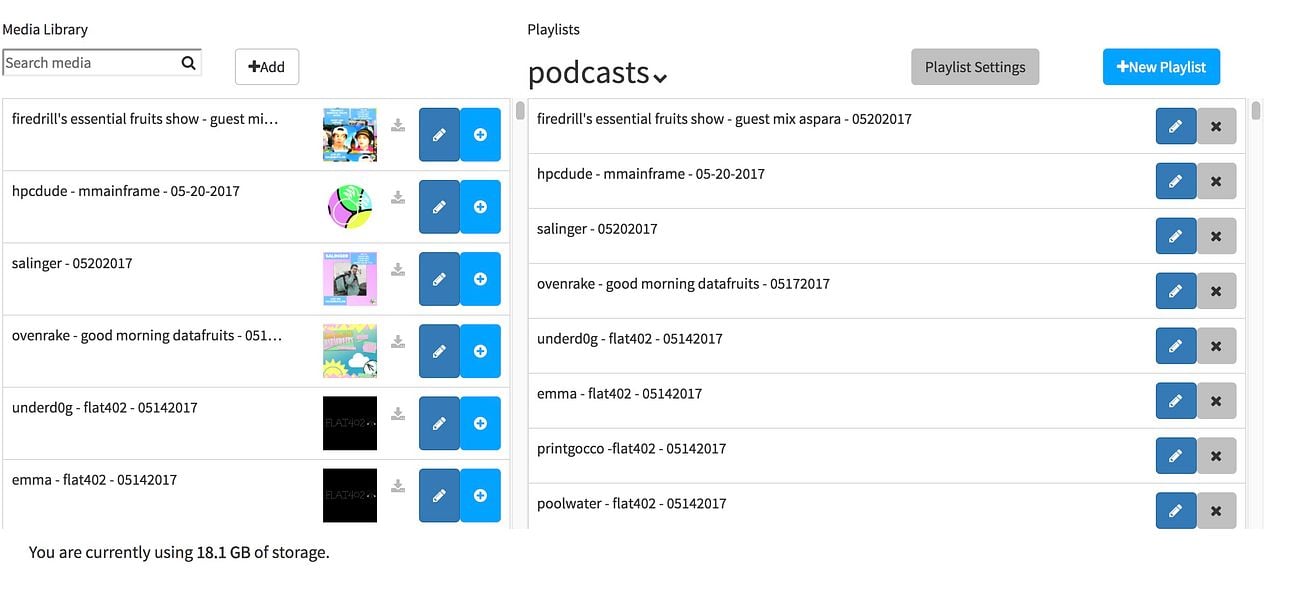Remove ovenrake entry from podcasts playlist

coord(1216,291)
